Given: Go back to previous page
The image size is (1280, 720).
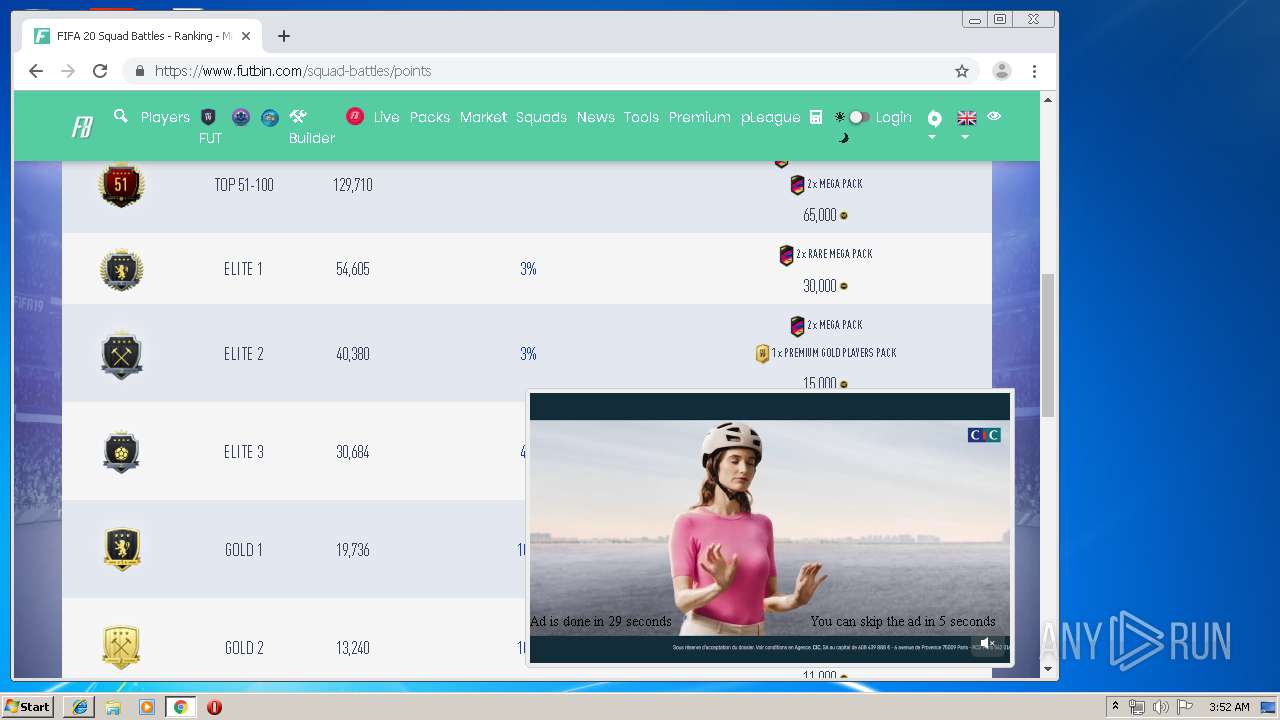Looking at the screenshot, I should (x=36, y=71).
